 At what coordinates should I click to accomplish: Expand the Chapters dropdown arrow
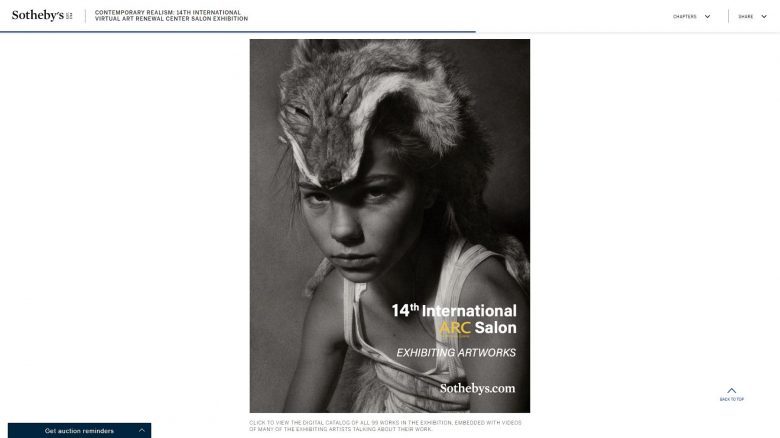(707, 16)
